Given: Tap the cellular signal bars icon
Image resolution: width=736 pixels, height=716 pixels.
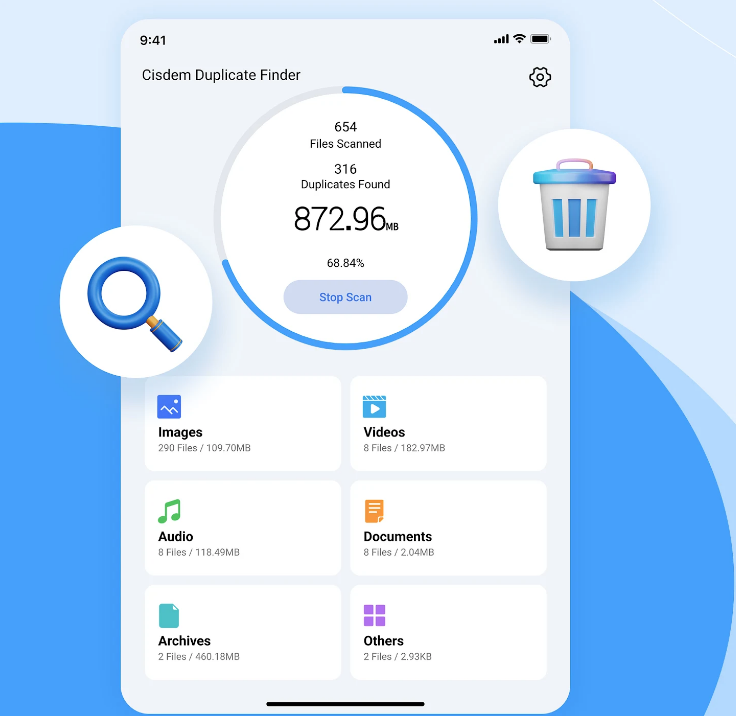Looking at the screenshot, I should (501, 39).
